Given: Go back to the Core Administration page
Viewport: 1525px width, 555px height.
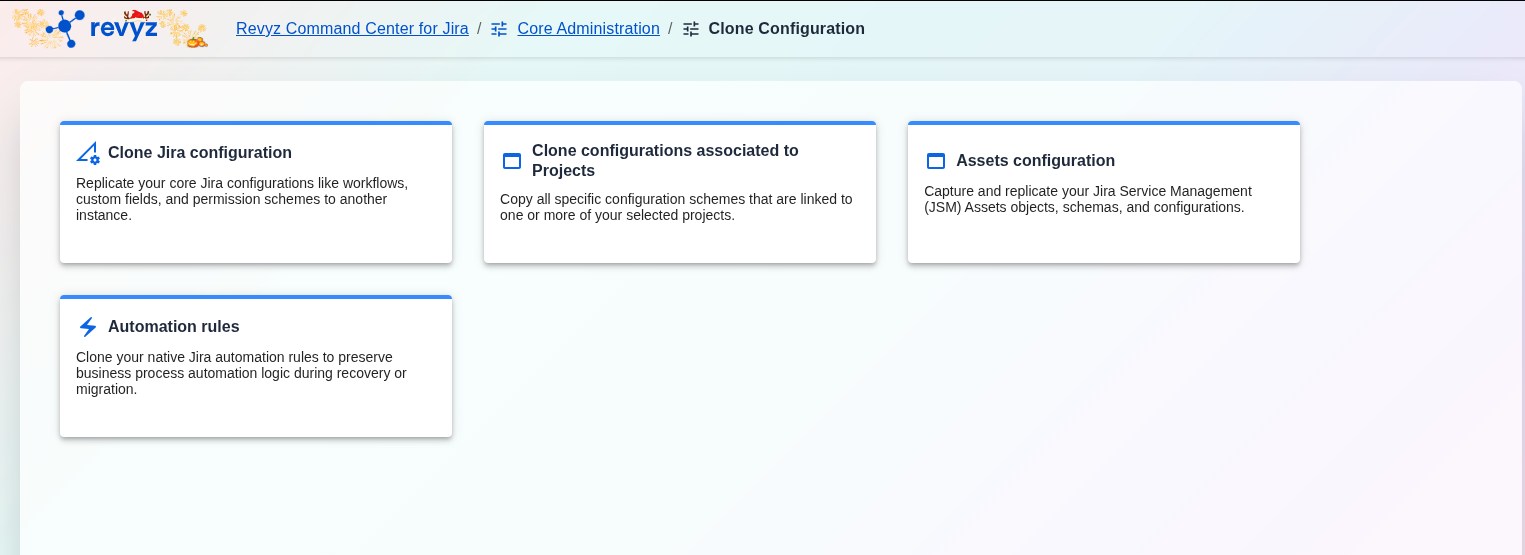Looking at the screenshot, I should pyautogui.click(x=588, y=29).
